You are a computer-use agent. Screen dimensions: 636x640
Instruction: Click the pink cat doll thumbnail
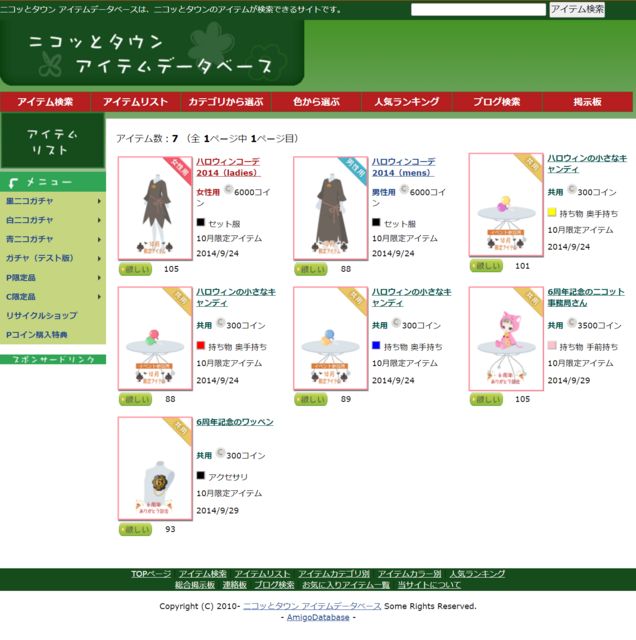click(506, 338)
